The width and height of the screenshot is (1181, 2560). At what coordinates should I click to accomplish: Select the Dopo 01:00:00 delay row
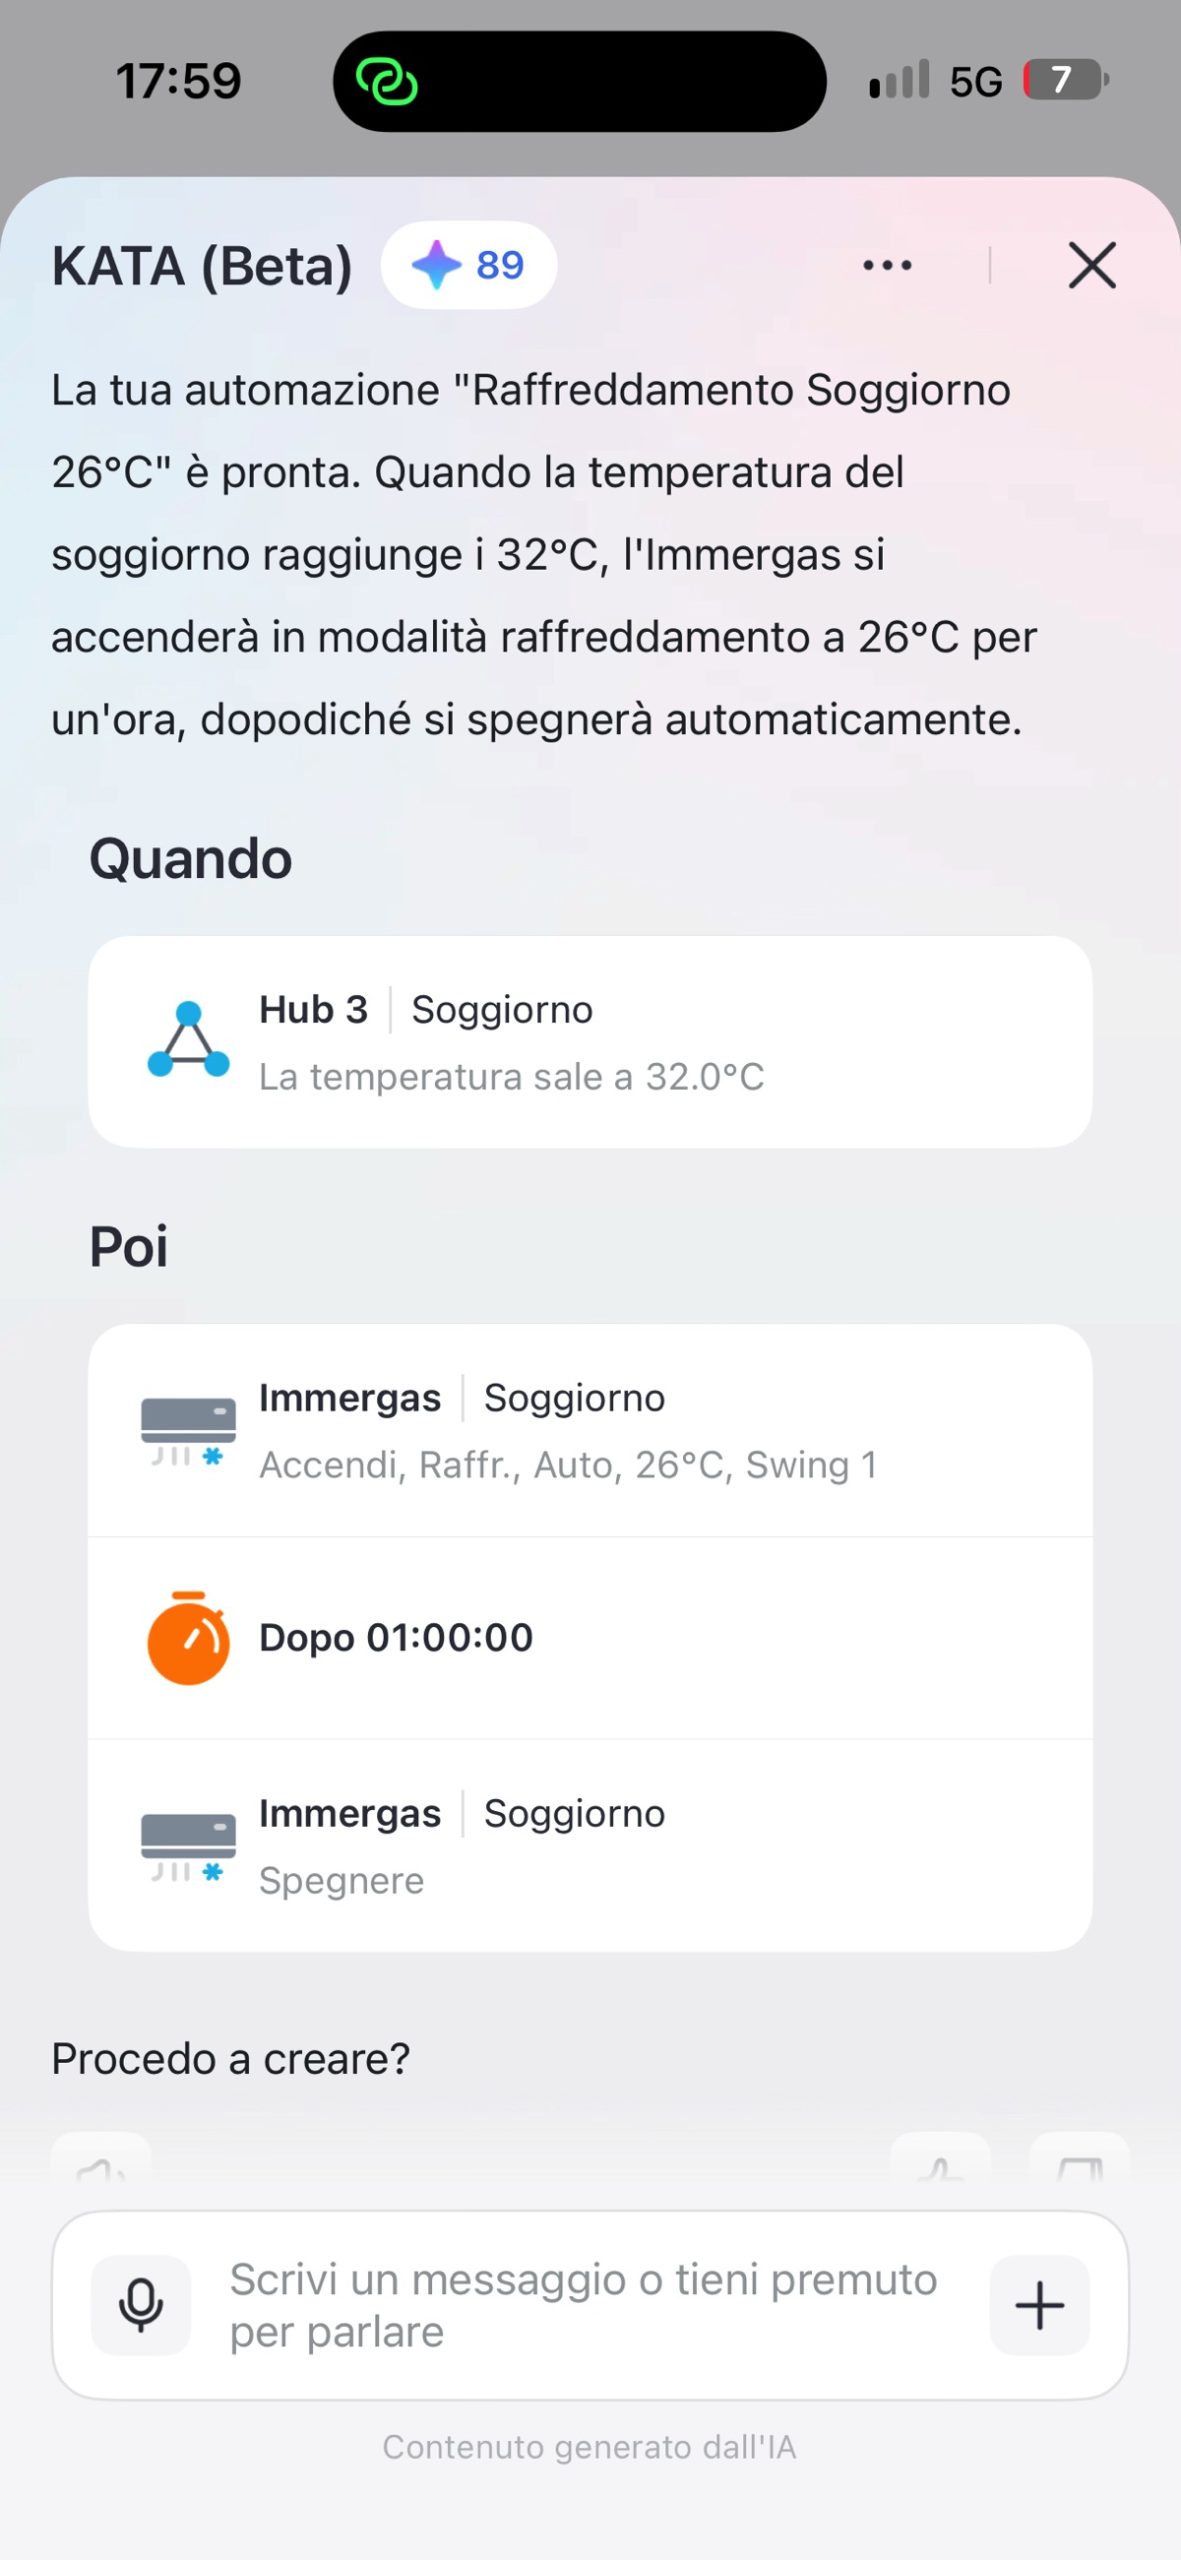coord(590,1638)
